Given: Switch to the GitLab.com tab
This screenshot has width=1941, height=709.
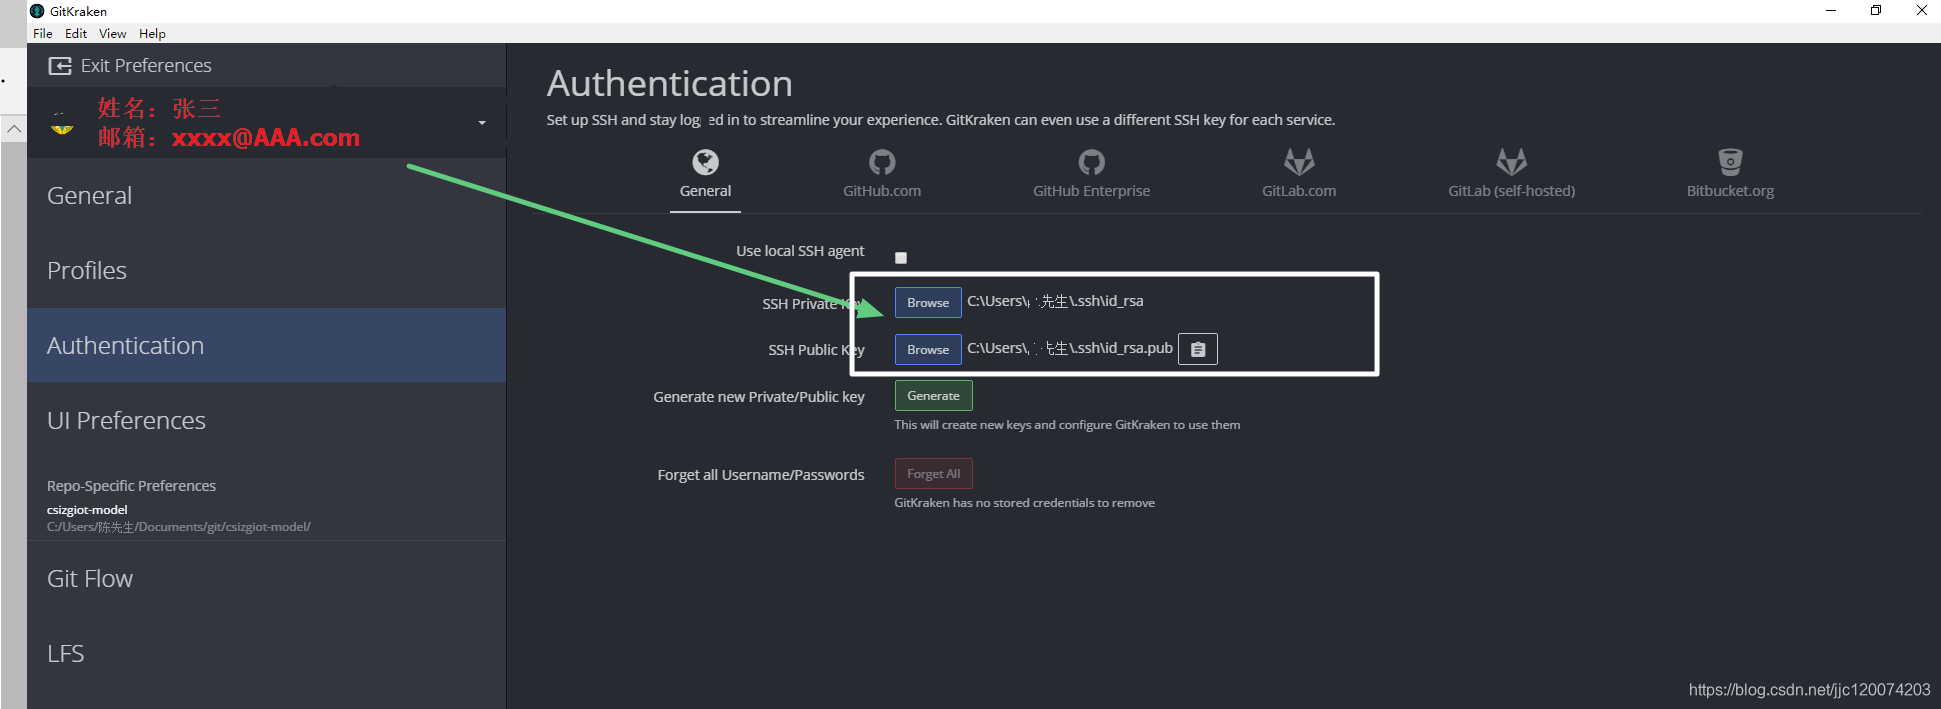Looking at the screenshot, I should 1299,177.
